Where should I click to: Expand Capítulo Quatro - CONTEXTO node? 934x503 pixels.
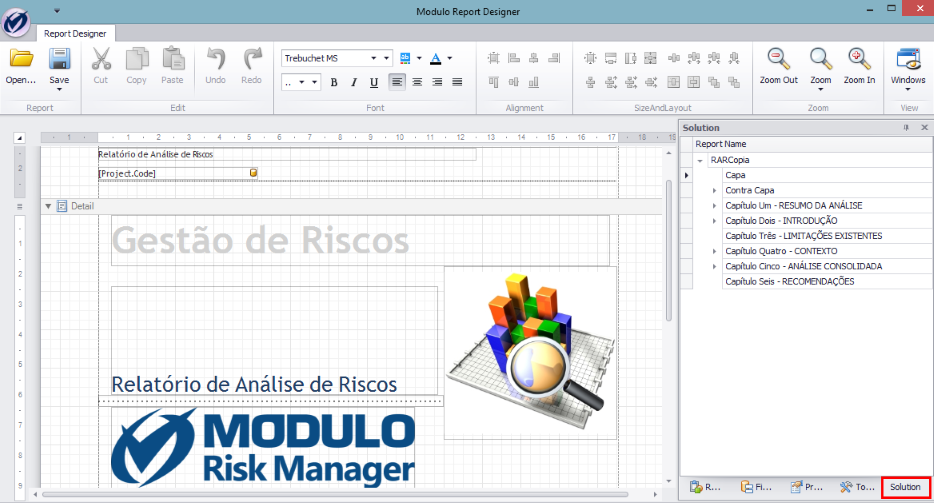(715, 252)
